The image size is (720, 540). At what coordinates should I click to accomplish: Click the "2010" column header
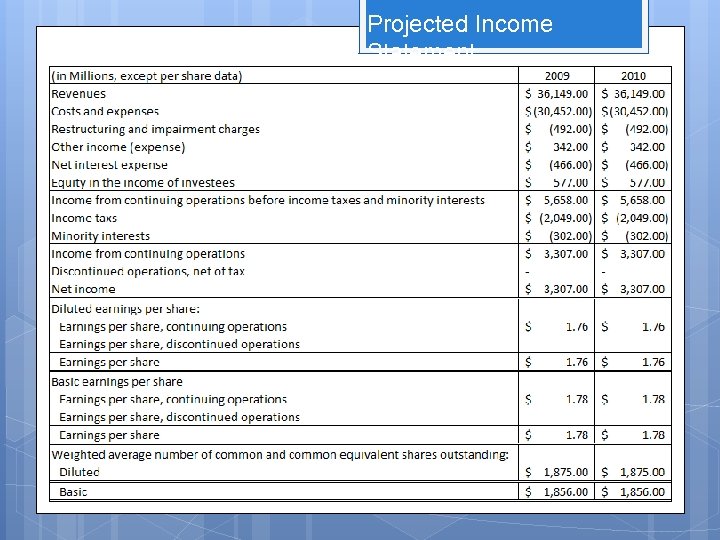633,76
